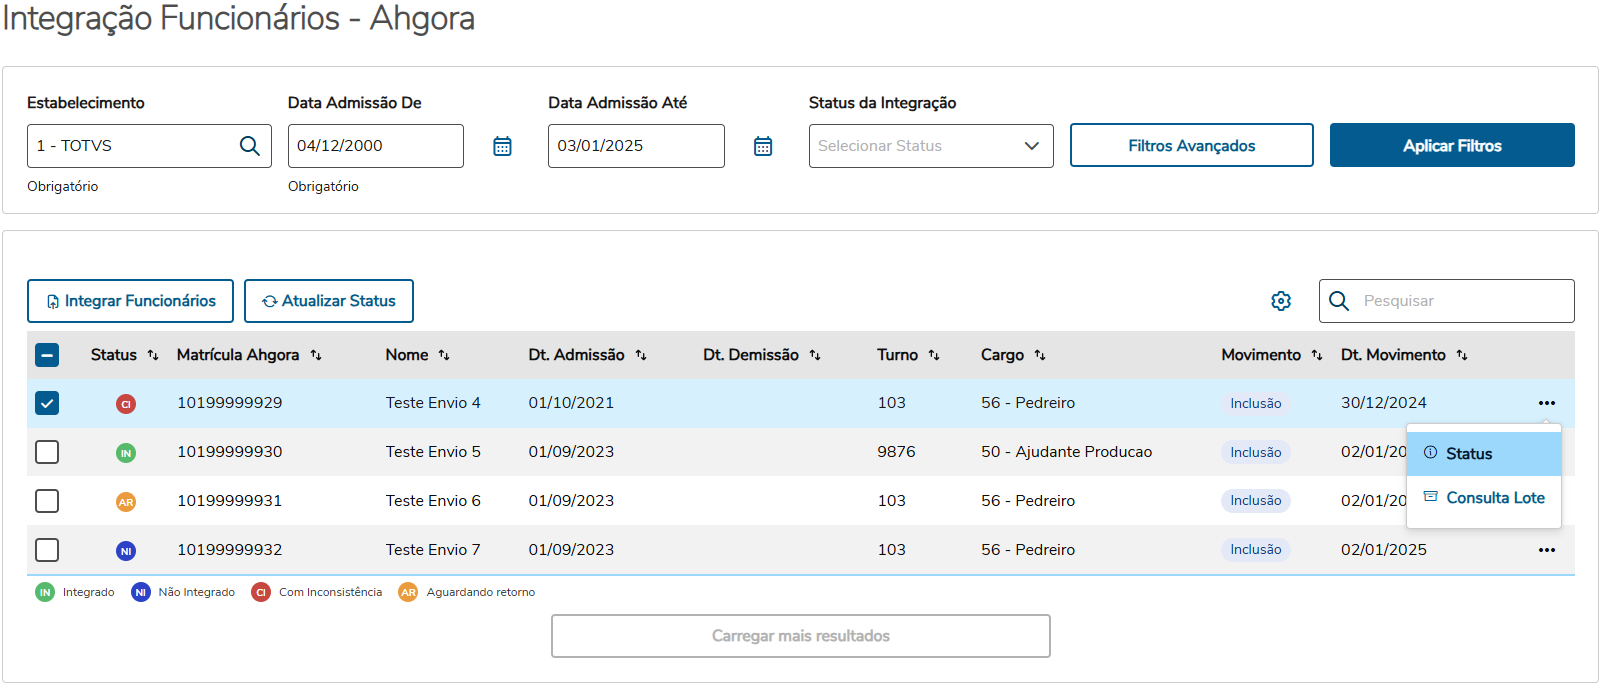The image size is (1602, 685).
Task: Sort table by Nome column
Action: tap(444, 355)
